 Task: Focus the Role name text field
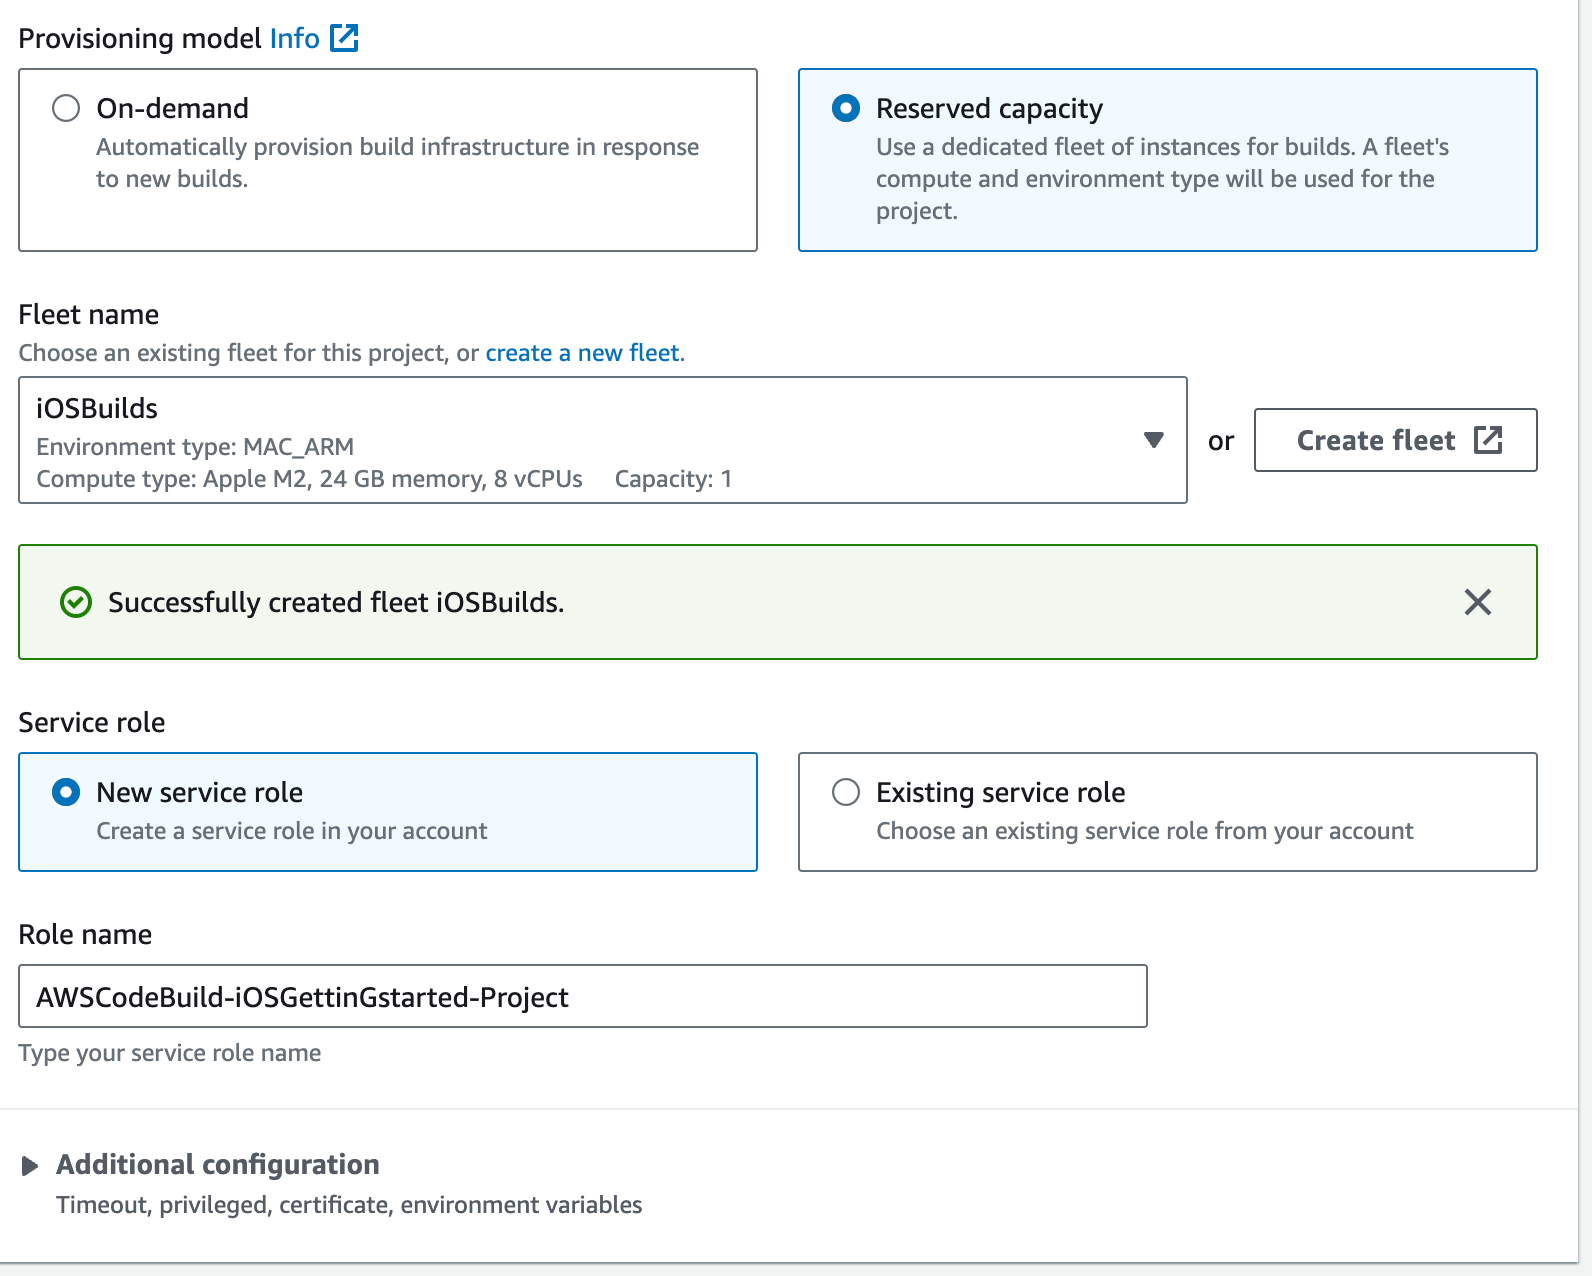tap(582, 996)
